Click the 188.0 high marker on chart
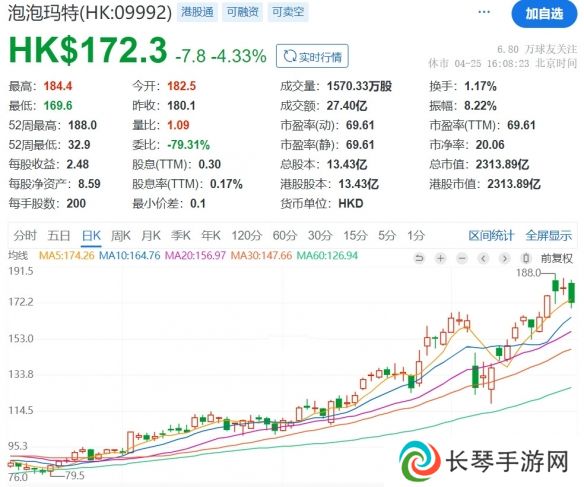 529,273
